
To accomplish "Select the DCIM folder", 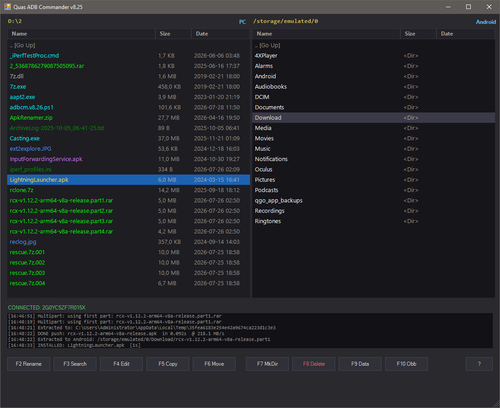I will tap(373, 97).
